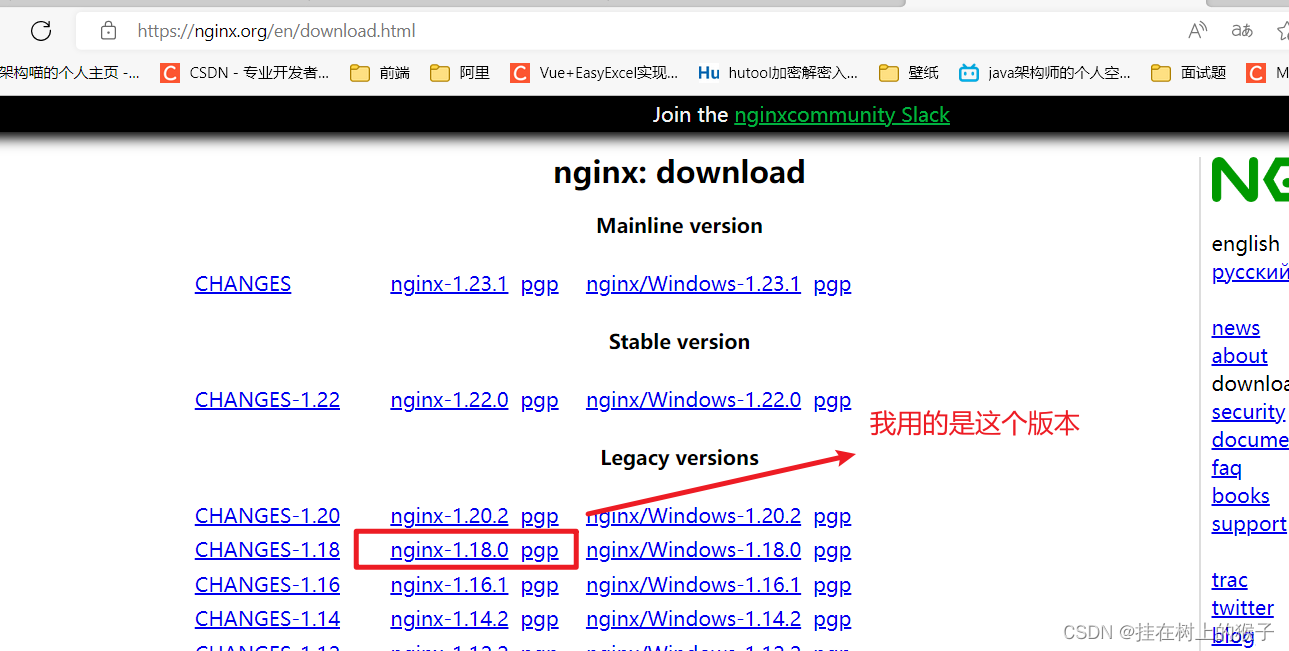Open the CHANGES-1.22 link
This screenshot has width=1289, height=651.
point(267,400)
